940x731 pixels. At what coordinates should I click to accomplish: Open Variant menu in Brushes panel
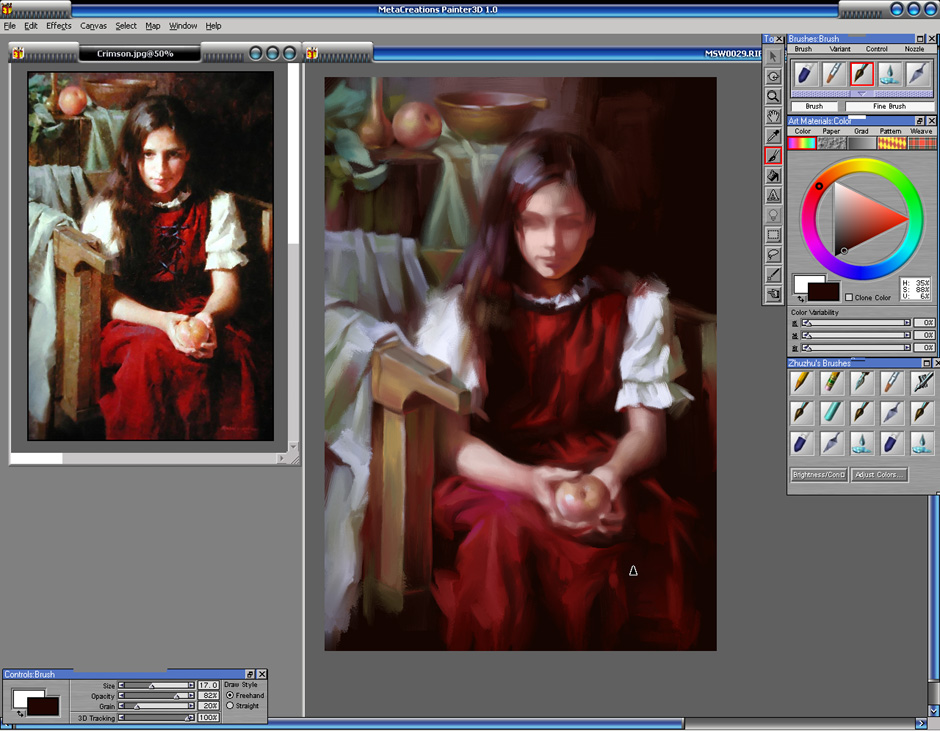[x=840, y=49]
